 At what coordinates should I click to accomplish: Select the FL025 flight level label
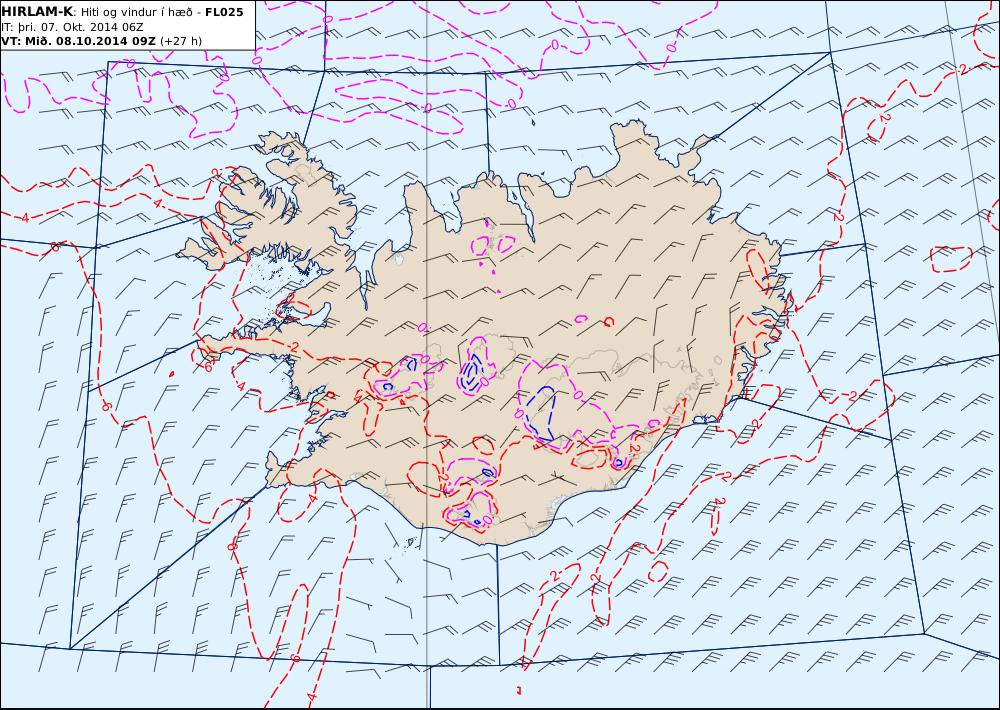[224, 12]
